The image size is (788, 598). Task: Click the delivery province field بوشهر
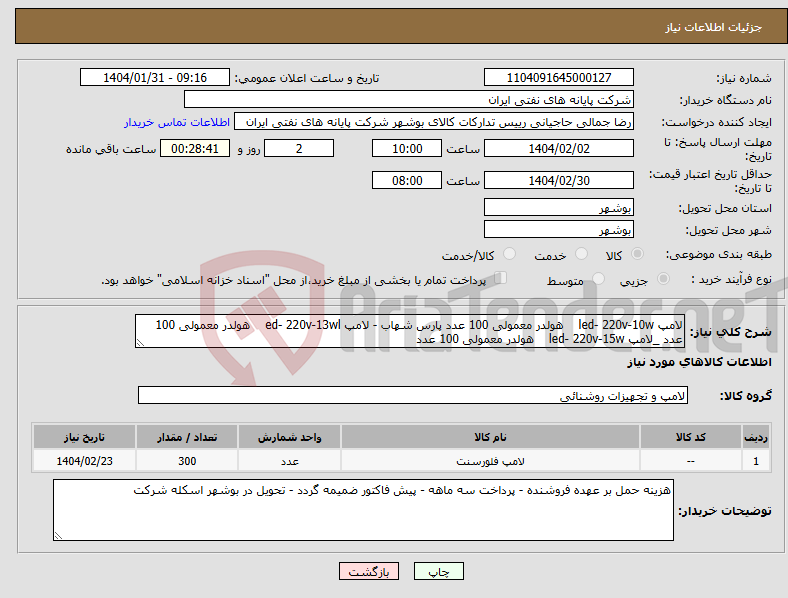tap(558, 207)
